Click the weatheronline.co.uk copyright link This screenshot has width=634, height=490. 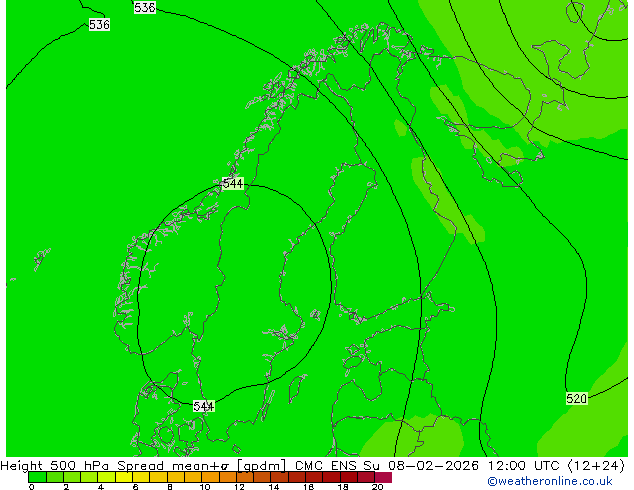tap(550, 481)
